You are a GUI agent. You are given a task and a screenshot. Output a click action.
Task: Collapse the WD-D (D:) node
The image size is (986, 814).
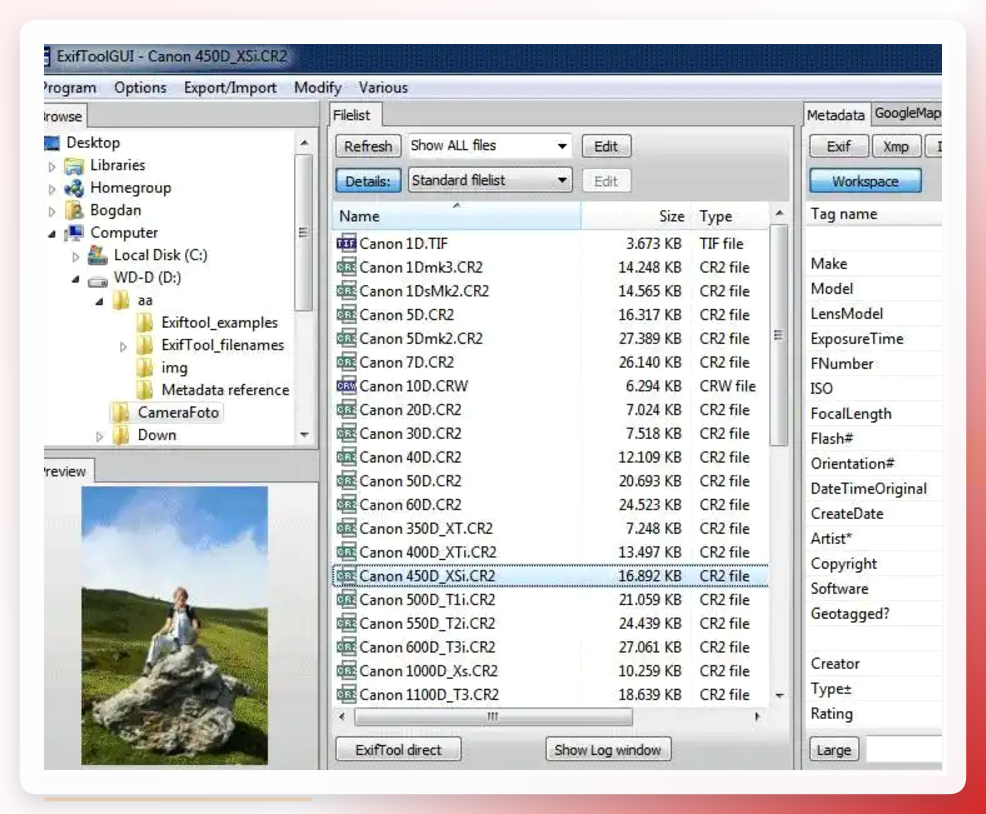(x=75, y=279)
